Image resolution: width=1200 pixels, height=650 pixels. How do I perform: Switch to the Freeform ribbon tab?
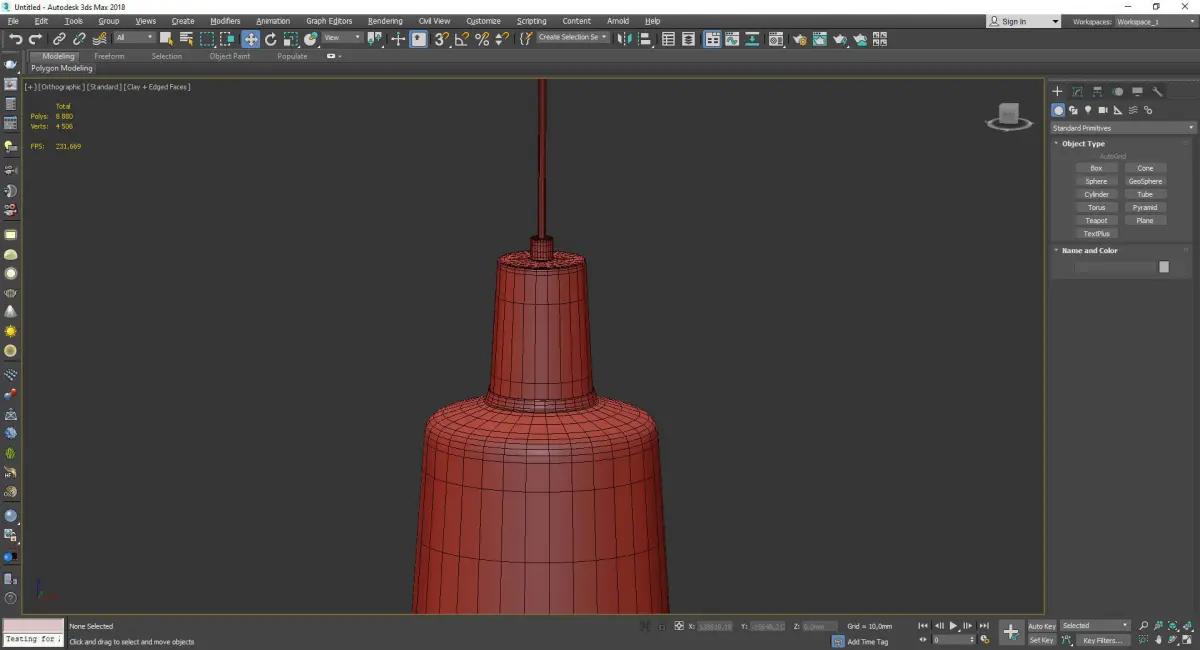[109, 56]
